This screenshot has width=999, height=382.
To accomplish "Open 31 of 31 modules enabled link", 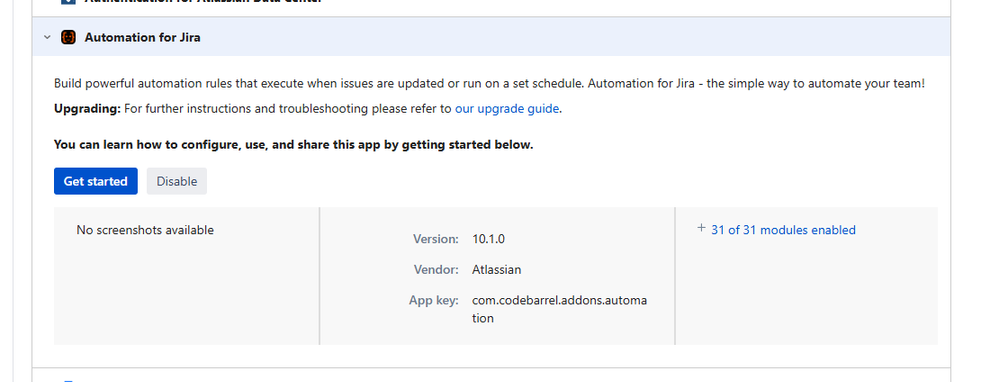I will pyautogui.click(x=783, y=230).
